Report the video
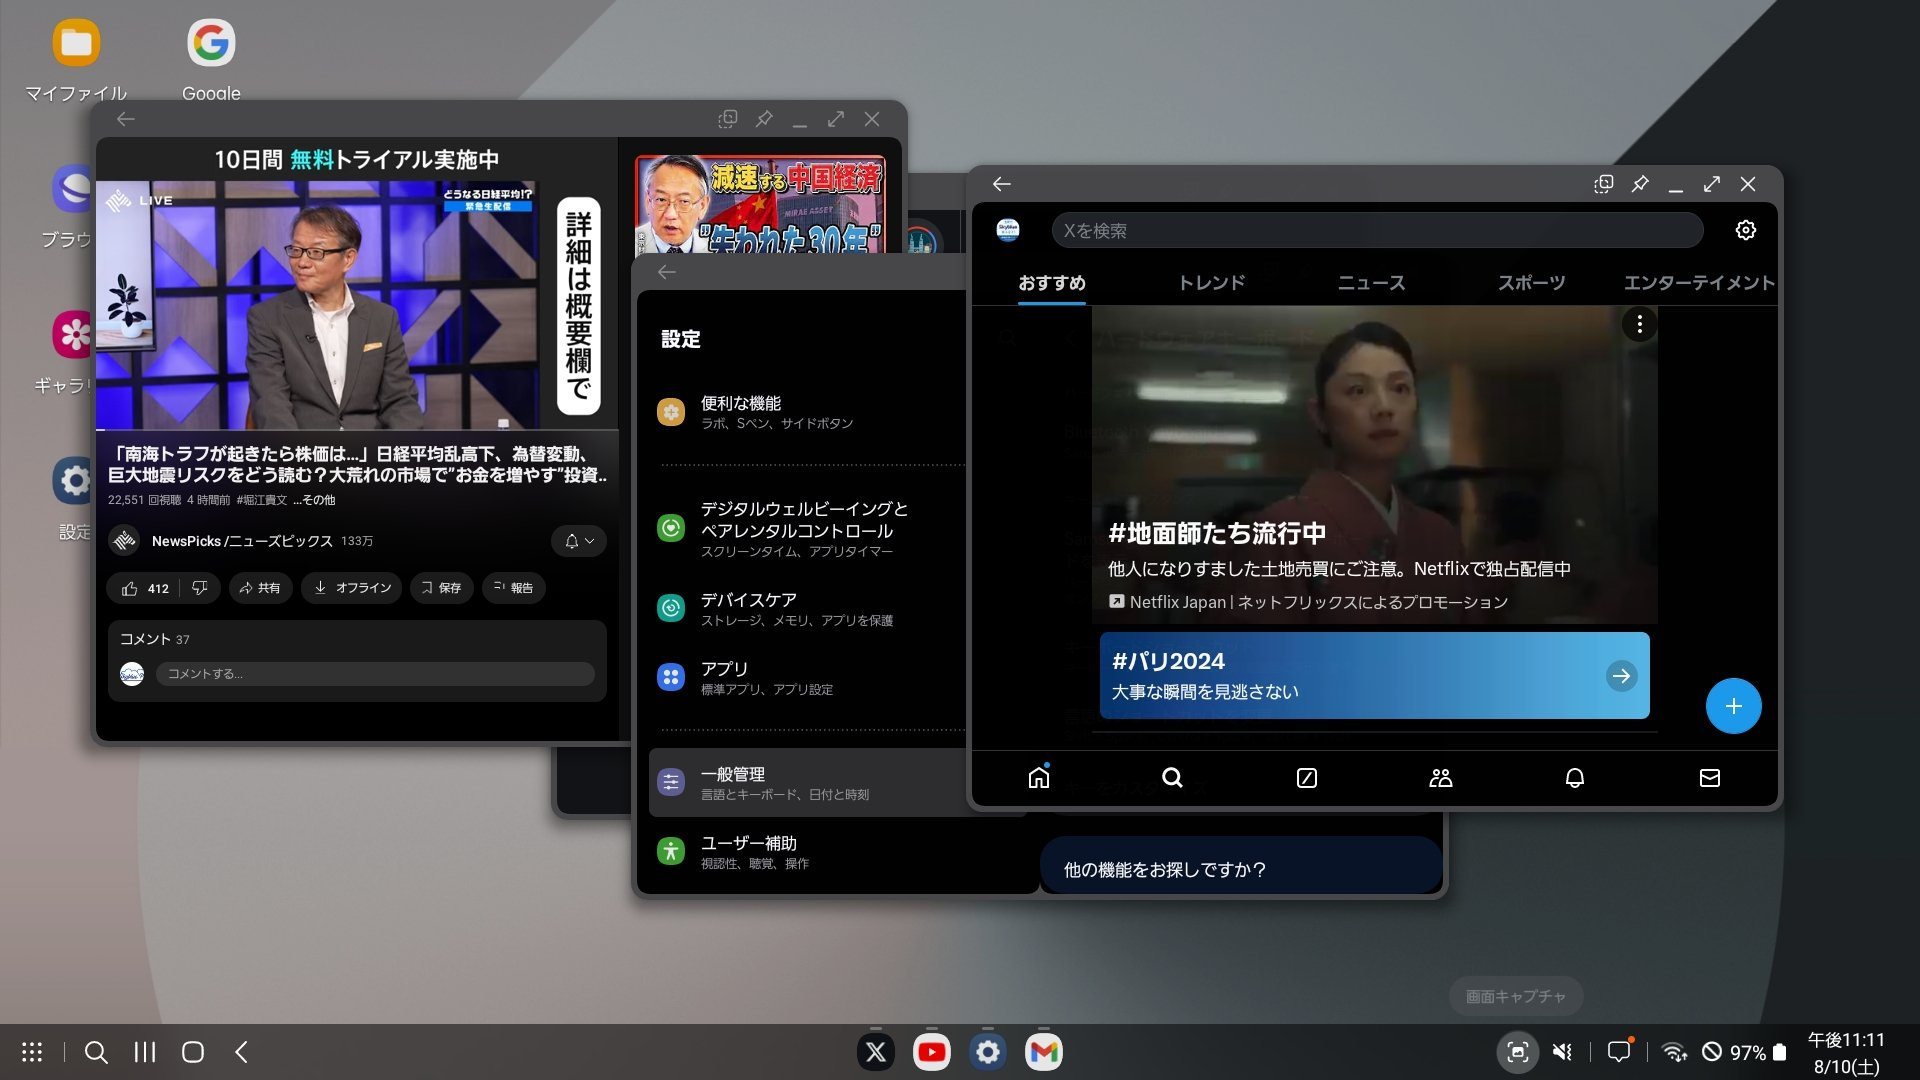This screenshot has width=1920, height=1080. tap(514, 588)
